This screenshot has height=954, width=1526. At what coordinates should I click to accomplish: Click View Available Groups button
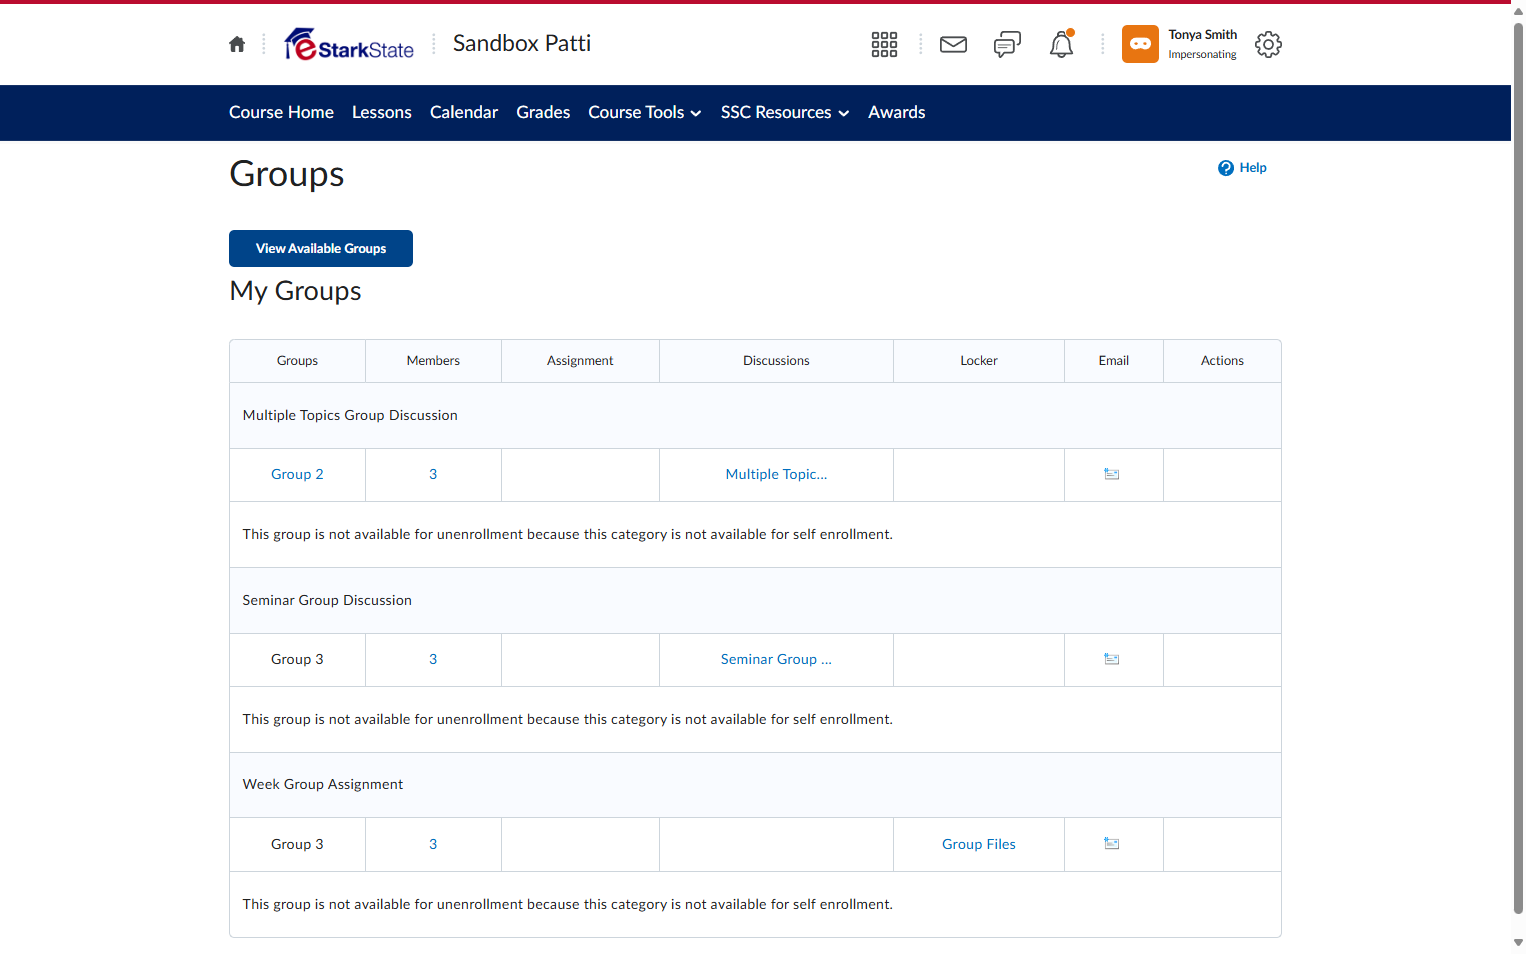tap(321, 249)
